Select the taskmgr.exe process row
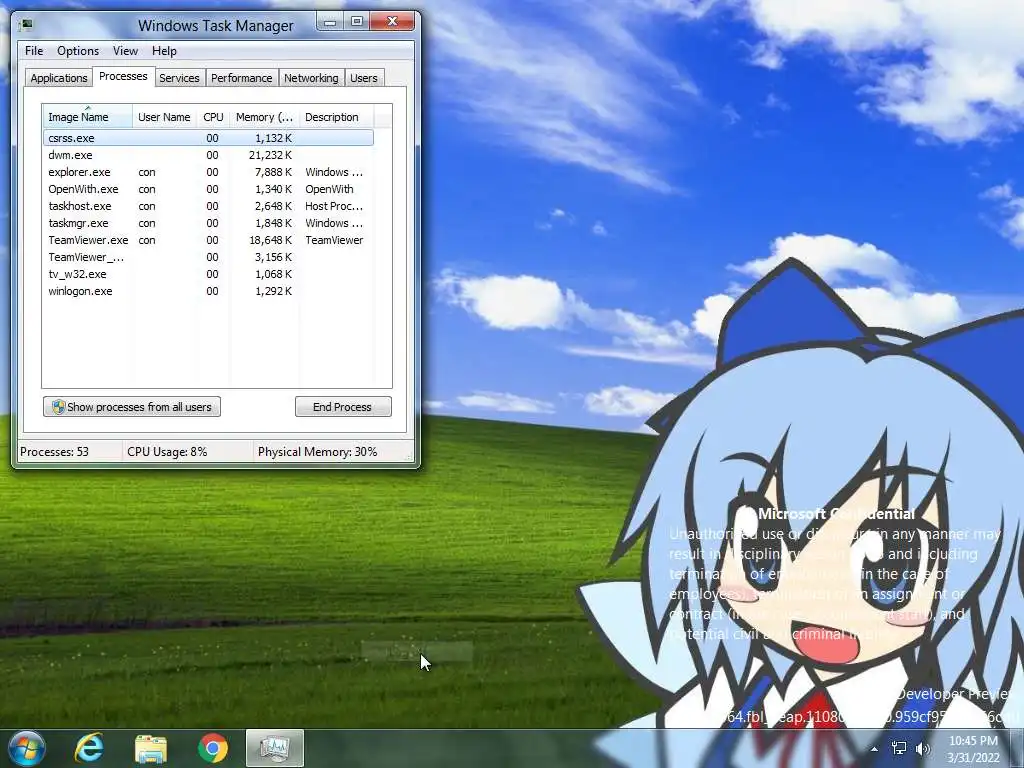Image resolution: width=1024 pixels, height=768 pixels. pos(208,223)
